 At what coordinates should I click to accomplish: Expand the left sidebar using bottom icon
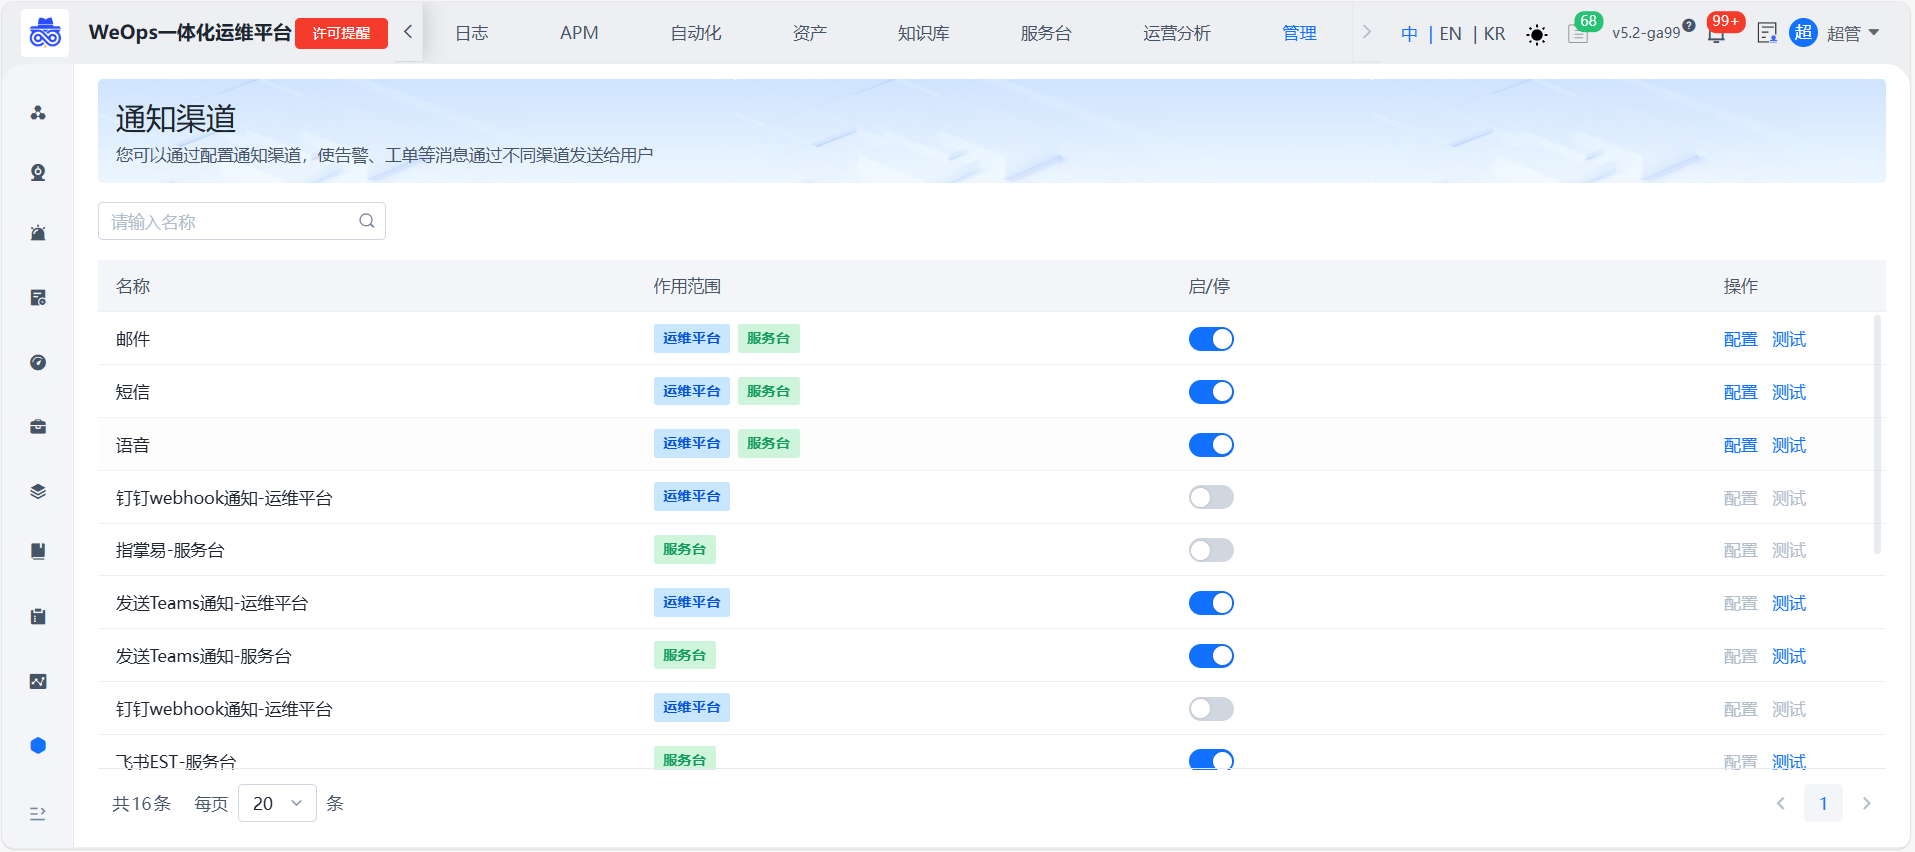(38, 813)
